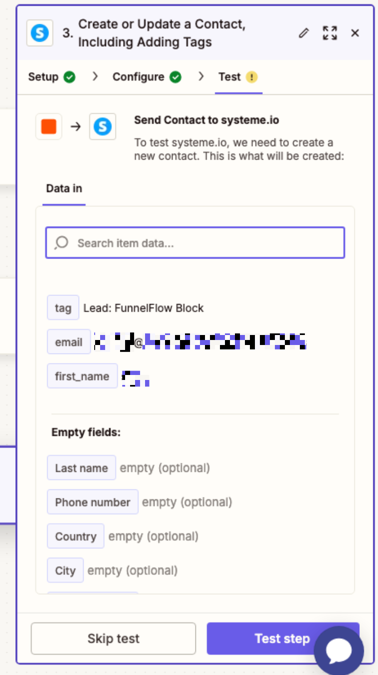This screenshot has width=378, height=675.
Task: Open the chat support bubble
Action: [x=339, y=651]
